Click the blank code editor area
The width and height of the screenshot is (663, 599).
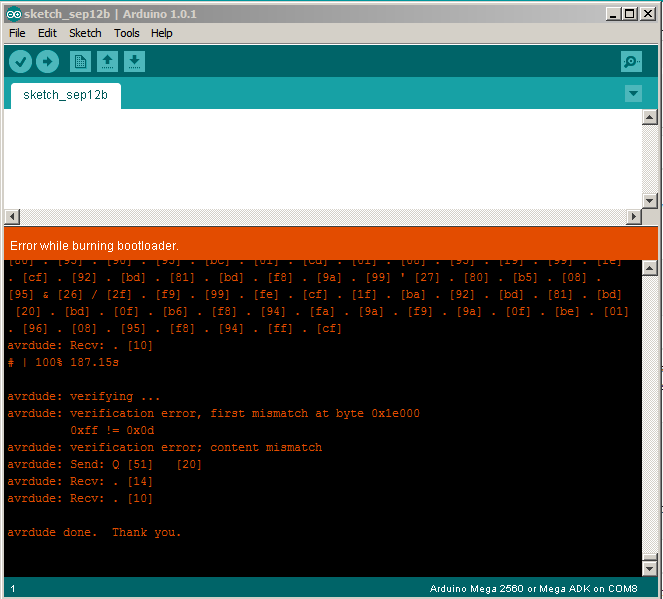pyautogui.click(x=323, y=159)
